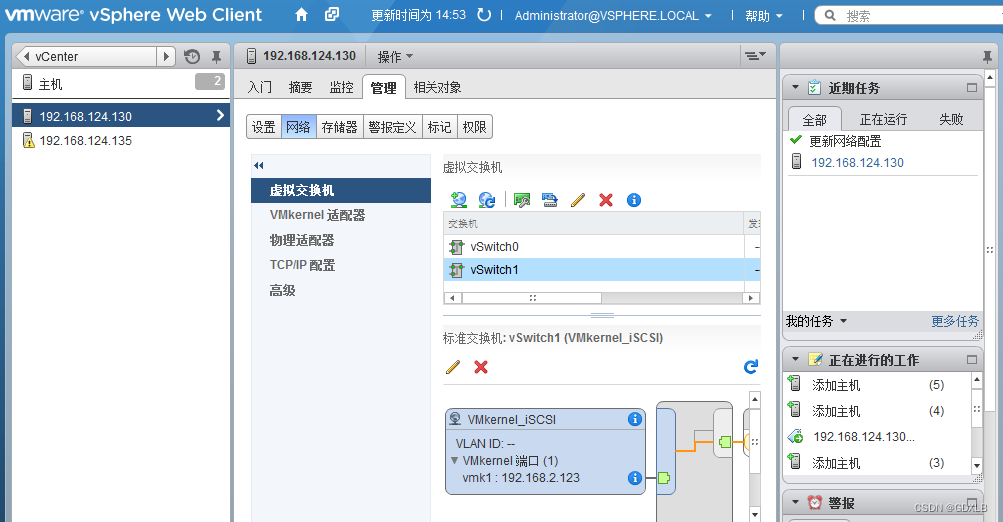The image size is (1003, 522).
Task: Click the red X remove icon under 标准交换机 vSwitch1
Action: coord(481,367)
